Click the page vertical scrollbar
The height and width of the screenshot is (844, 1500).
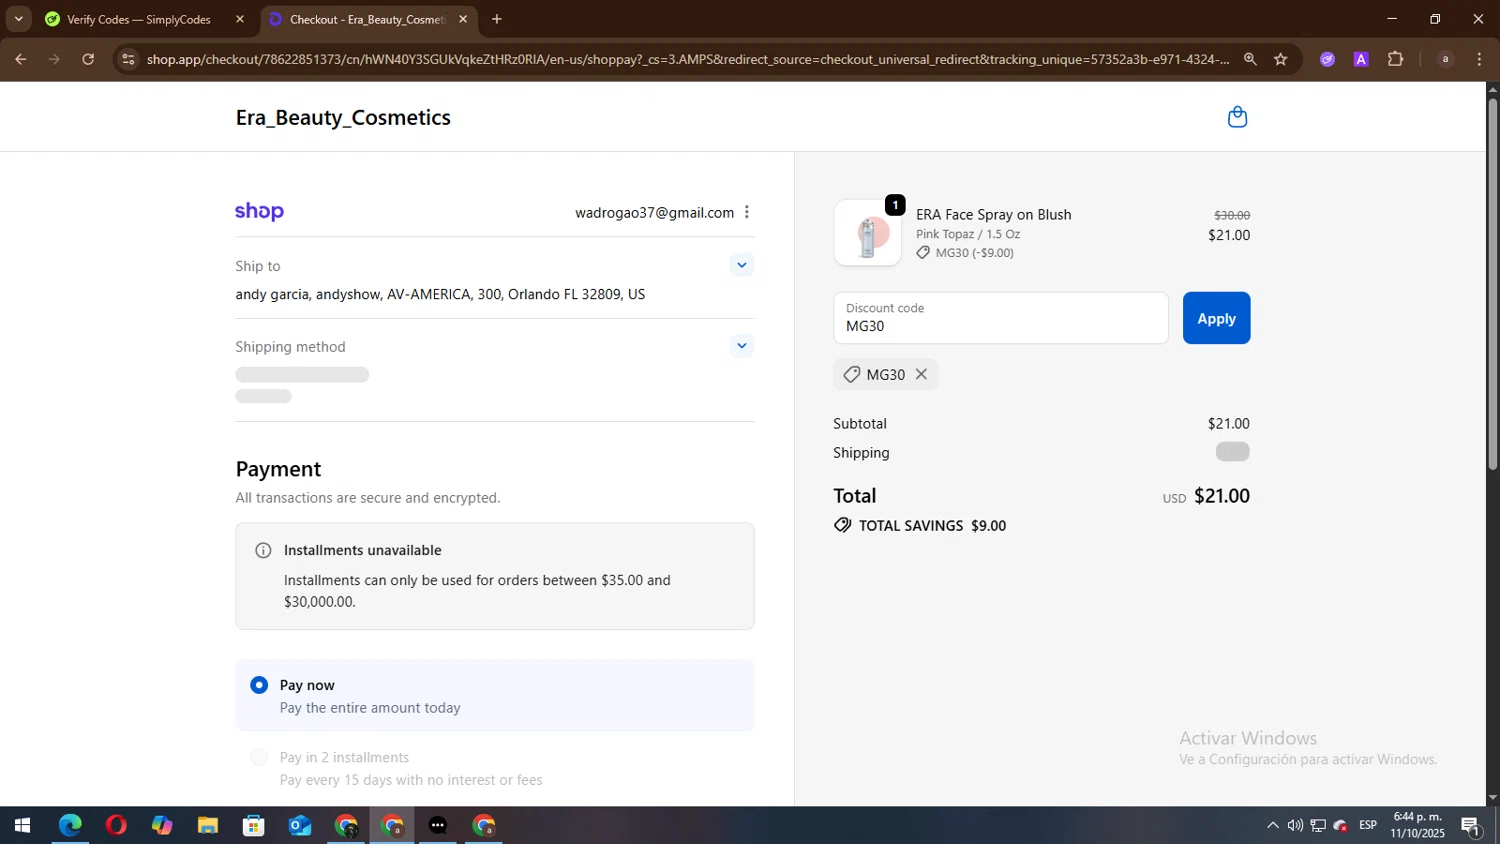(x=1492, y=284)
